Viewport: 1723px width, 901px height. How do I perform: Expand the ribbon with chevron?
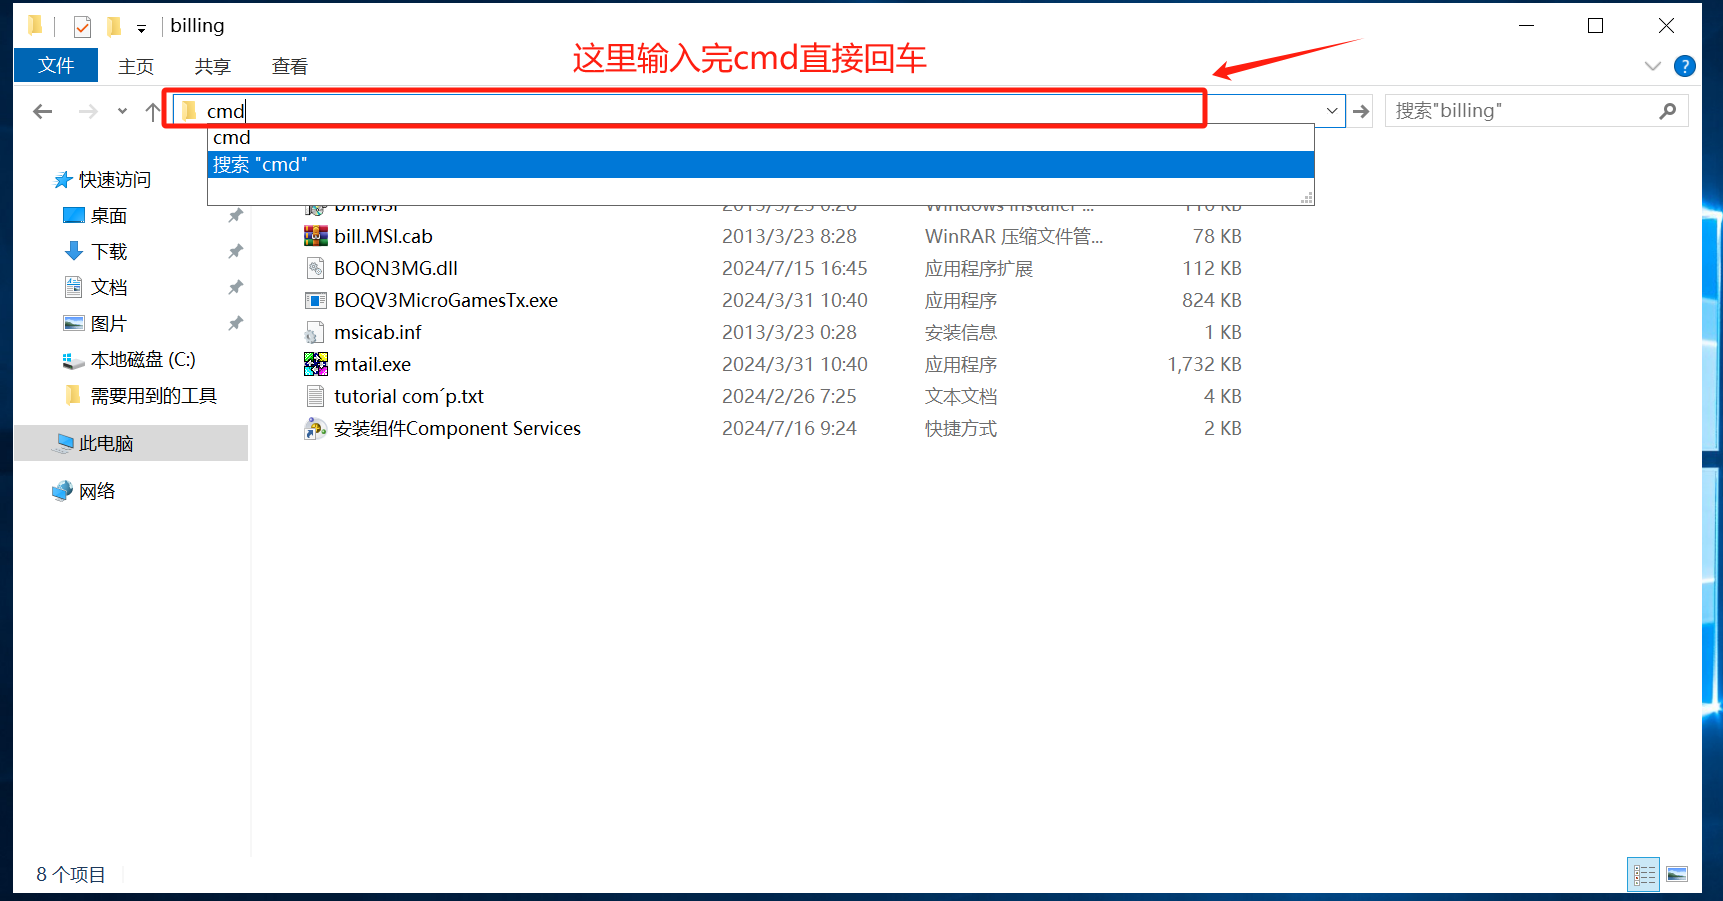(x=1652, y=66)
